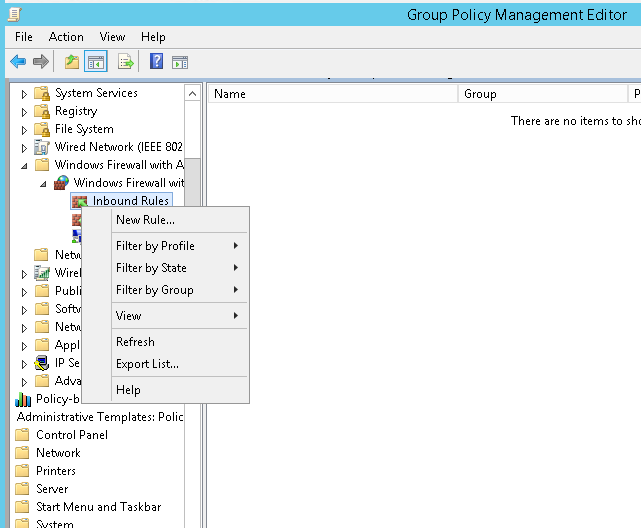The width and height of the screenshot is (641, 528).
Task: Click the tree pane vertical scrollbar thumb
Action: 192,183
